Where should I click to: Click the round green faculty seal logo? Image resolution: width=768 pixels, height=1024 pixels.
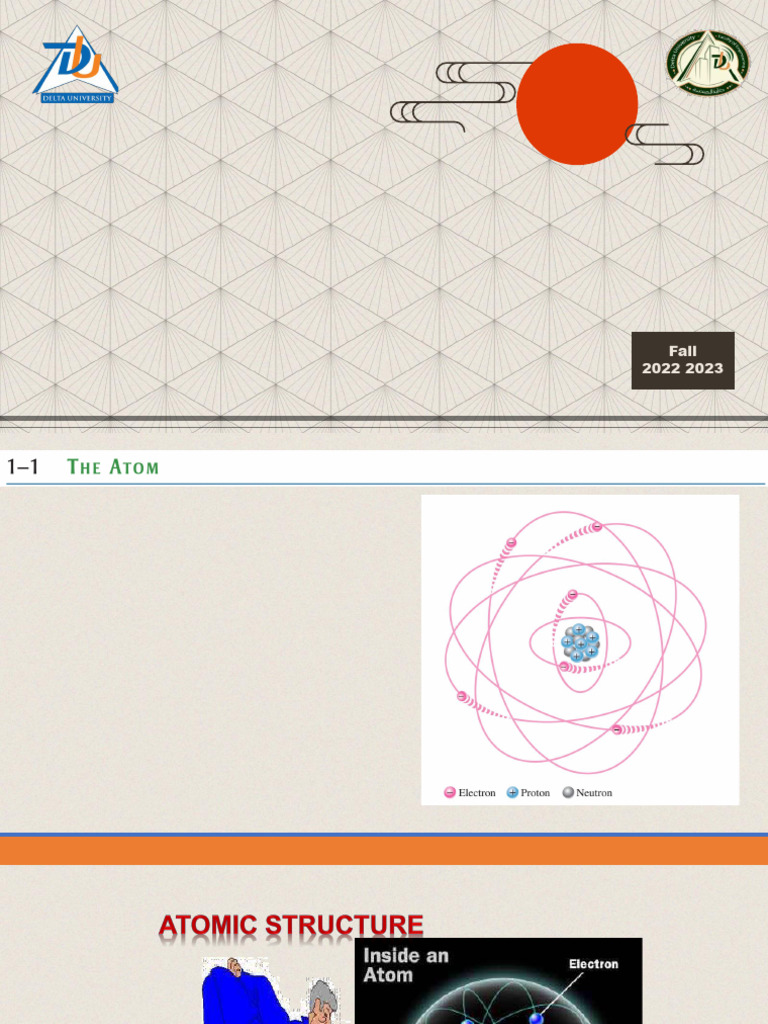click(708, 63)
